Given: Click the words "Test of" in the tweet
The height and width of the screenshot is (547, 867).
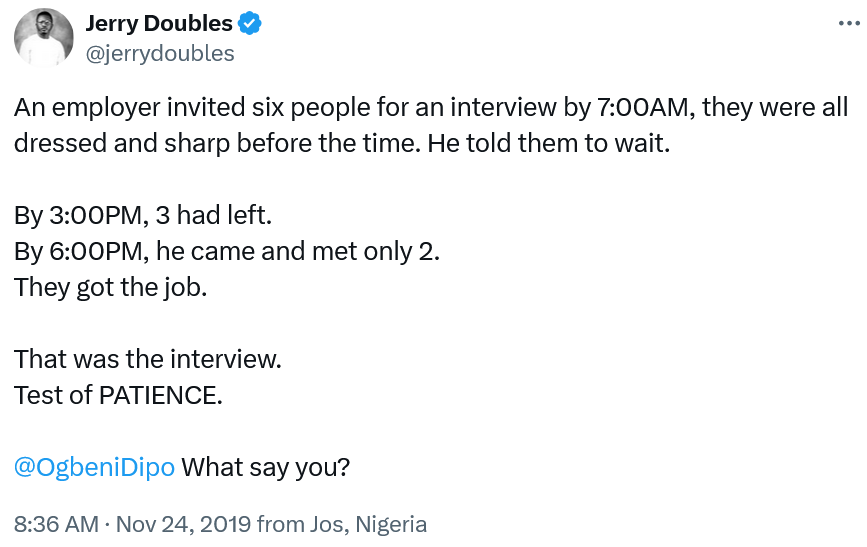Looking at the screenshot, I should 53,395.
